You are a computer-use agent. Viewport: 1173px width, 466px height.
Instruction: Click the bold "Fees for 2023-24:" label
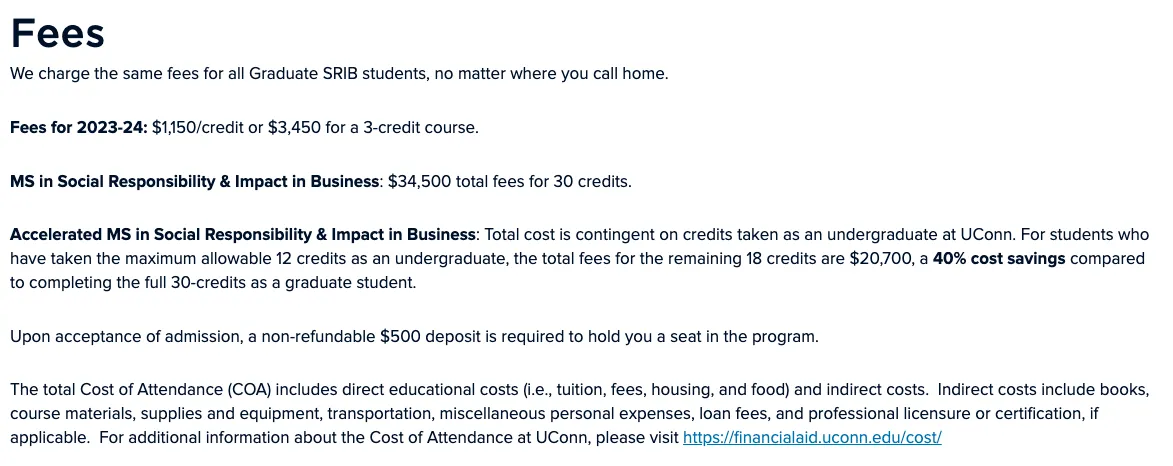[x=78, y=128]
